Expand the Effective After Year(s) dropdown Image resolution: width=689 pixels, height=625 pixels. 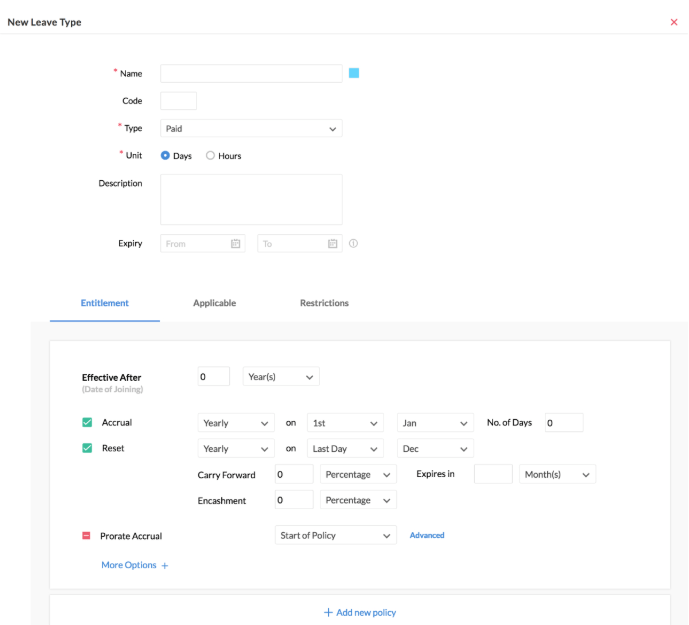[x=281, y=377]
